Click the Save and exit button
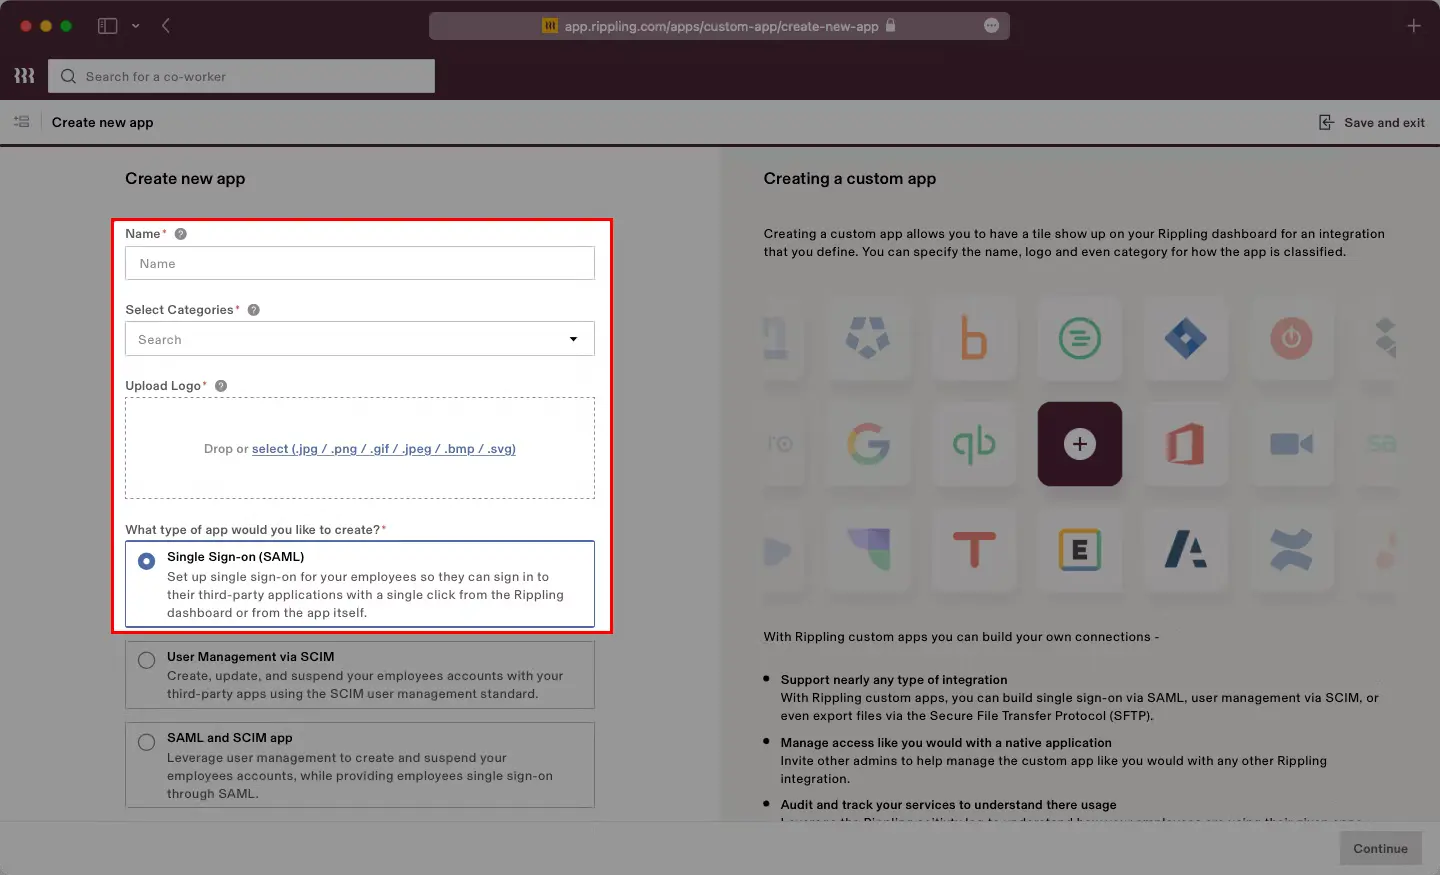 (1371, 122)
